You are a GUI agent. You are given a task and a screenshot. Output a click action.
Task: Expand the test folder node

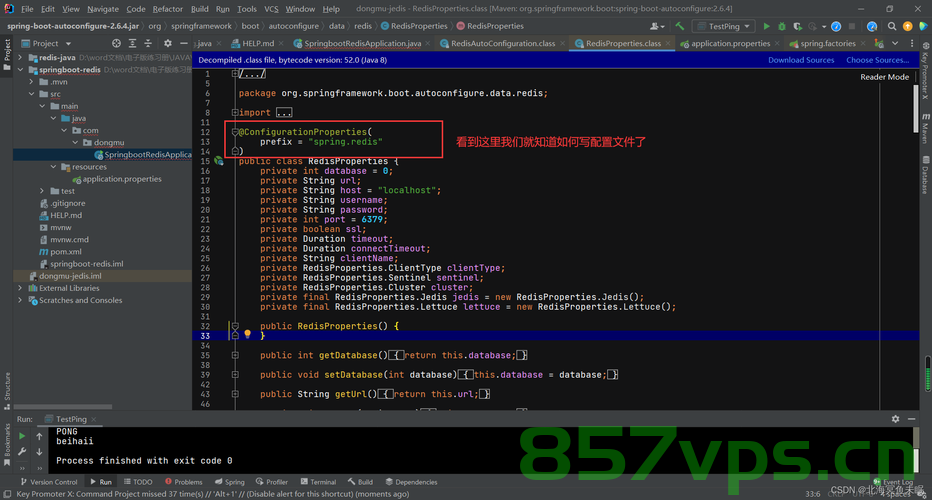(x=42, y=191)
